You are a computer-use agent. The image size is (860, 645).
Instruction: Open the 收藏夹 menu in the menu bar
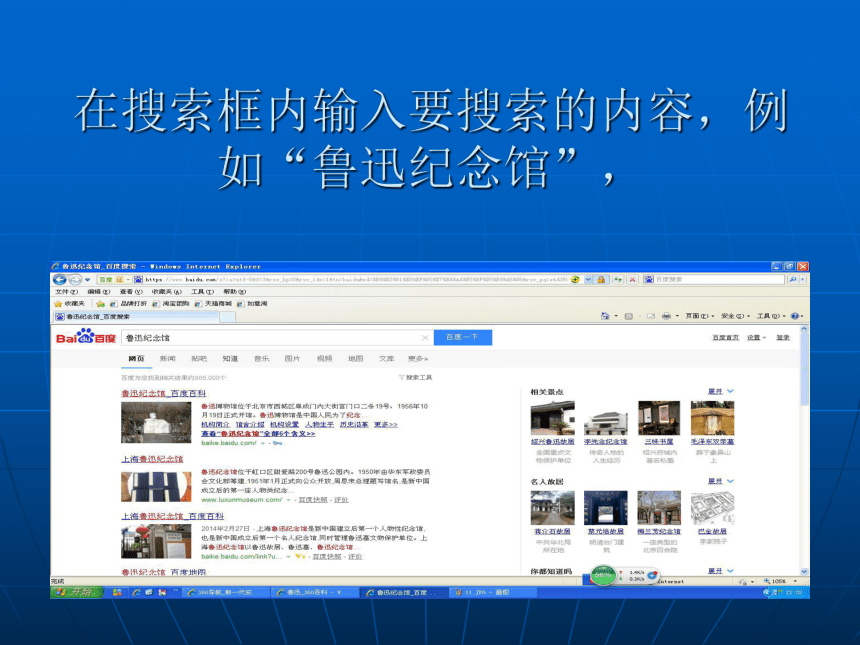tap(166, 292)
